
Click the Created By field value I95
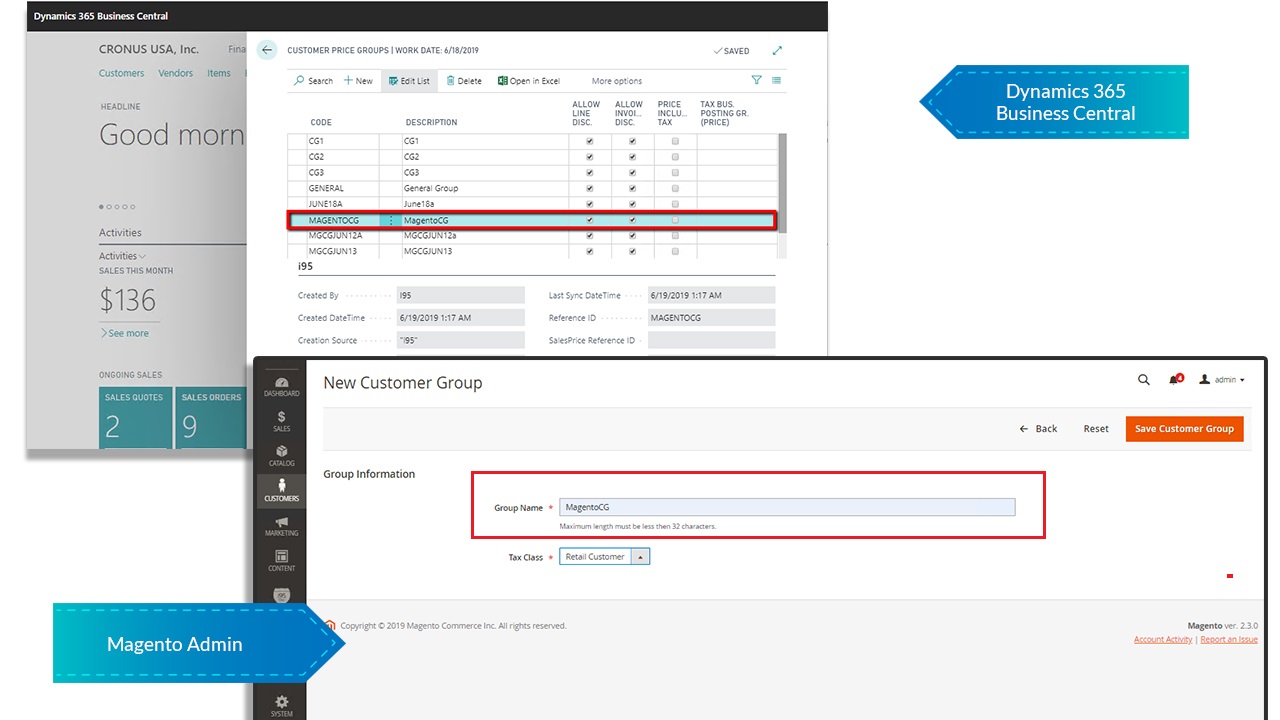(460, 295)
